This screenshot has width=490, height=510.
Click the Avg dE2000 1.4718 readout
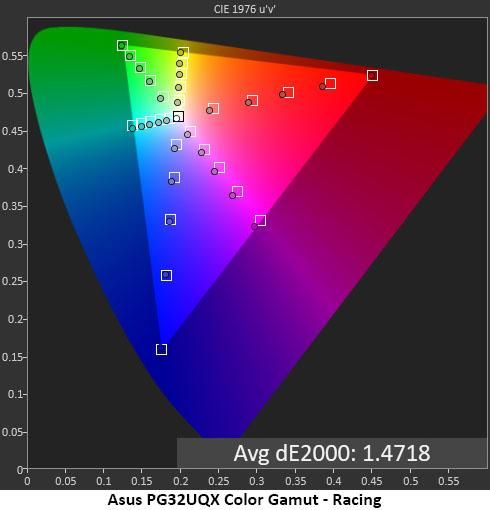pyautogui.click(x=332, y=453)
